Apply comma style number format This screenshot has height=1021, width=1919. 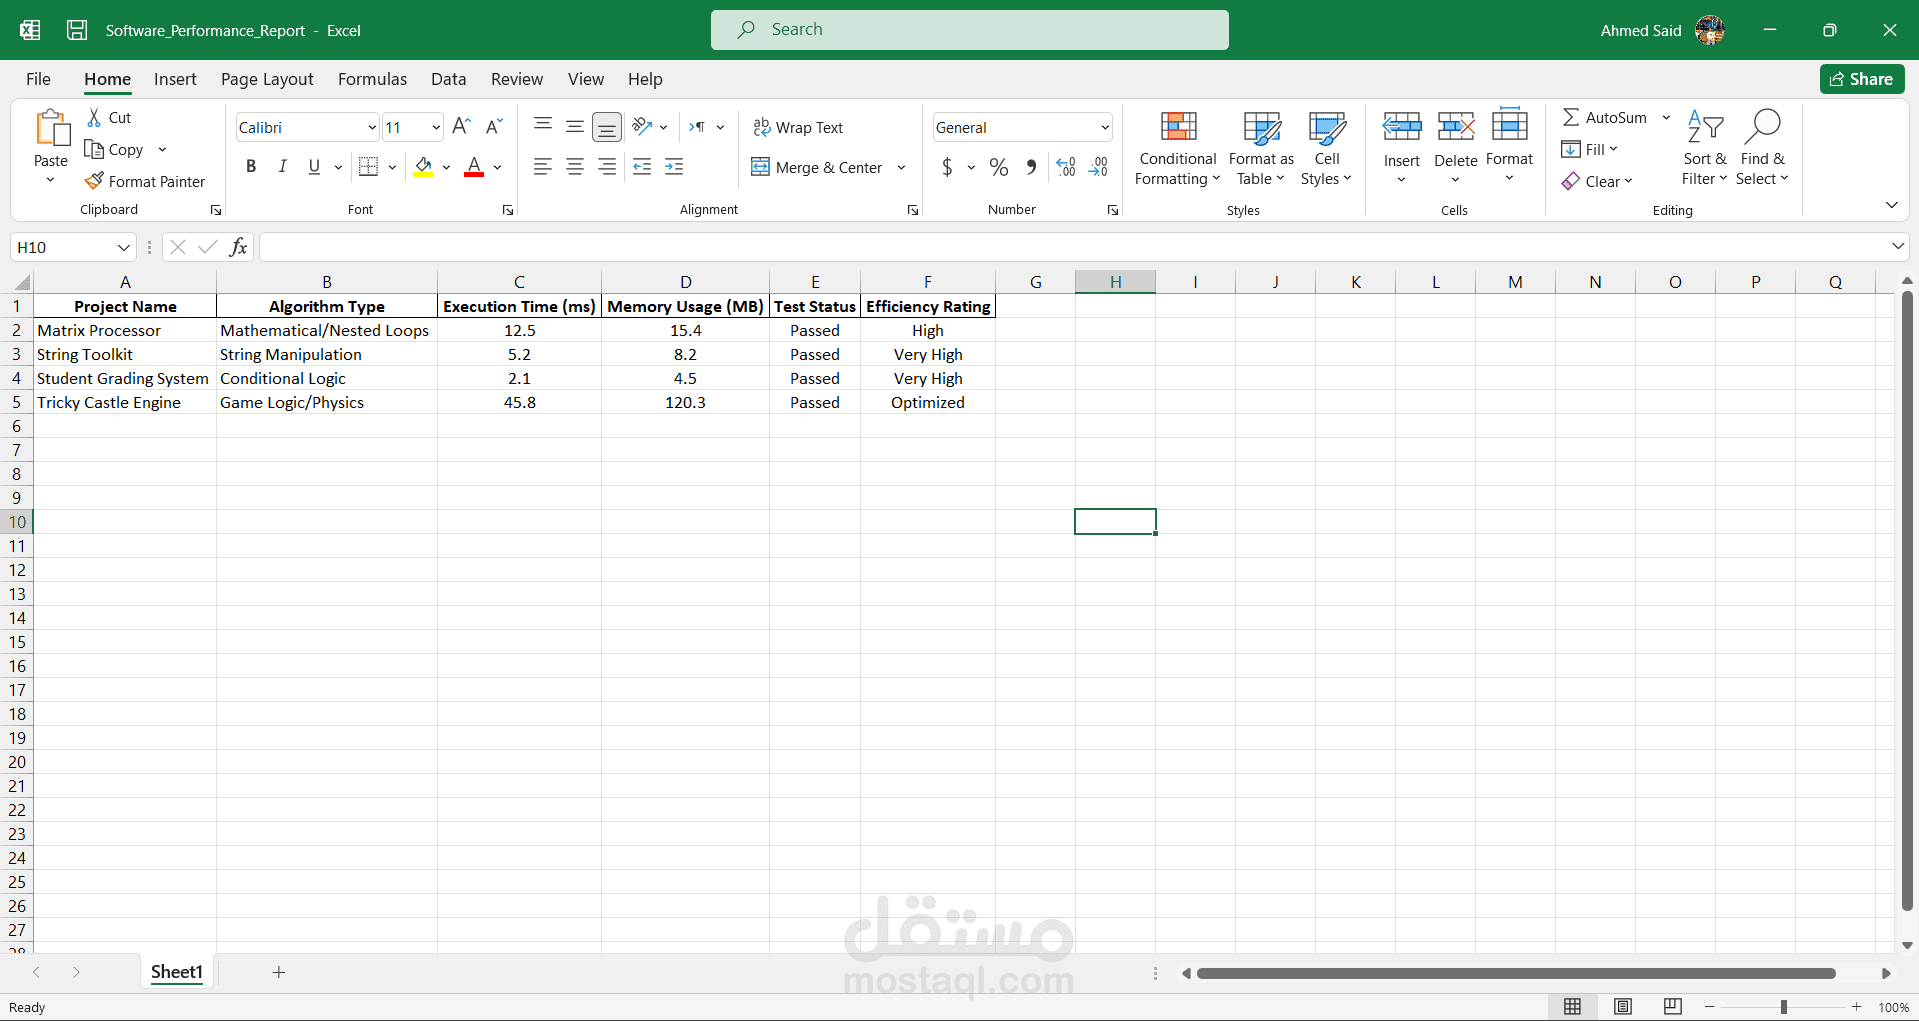(x=1031, y=167)
